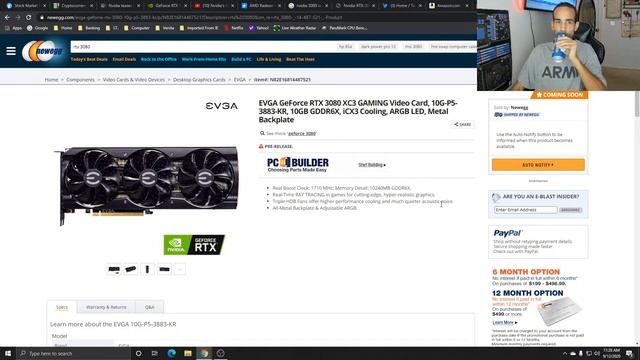Open the Netflix bookmark
This screenshot has height=360, width=640.
(234, 28)
